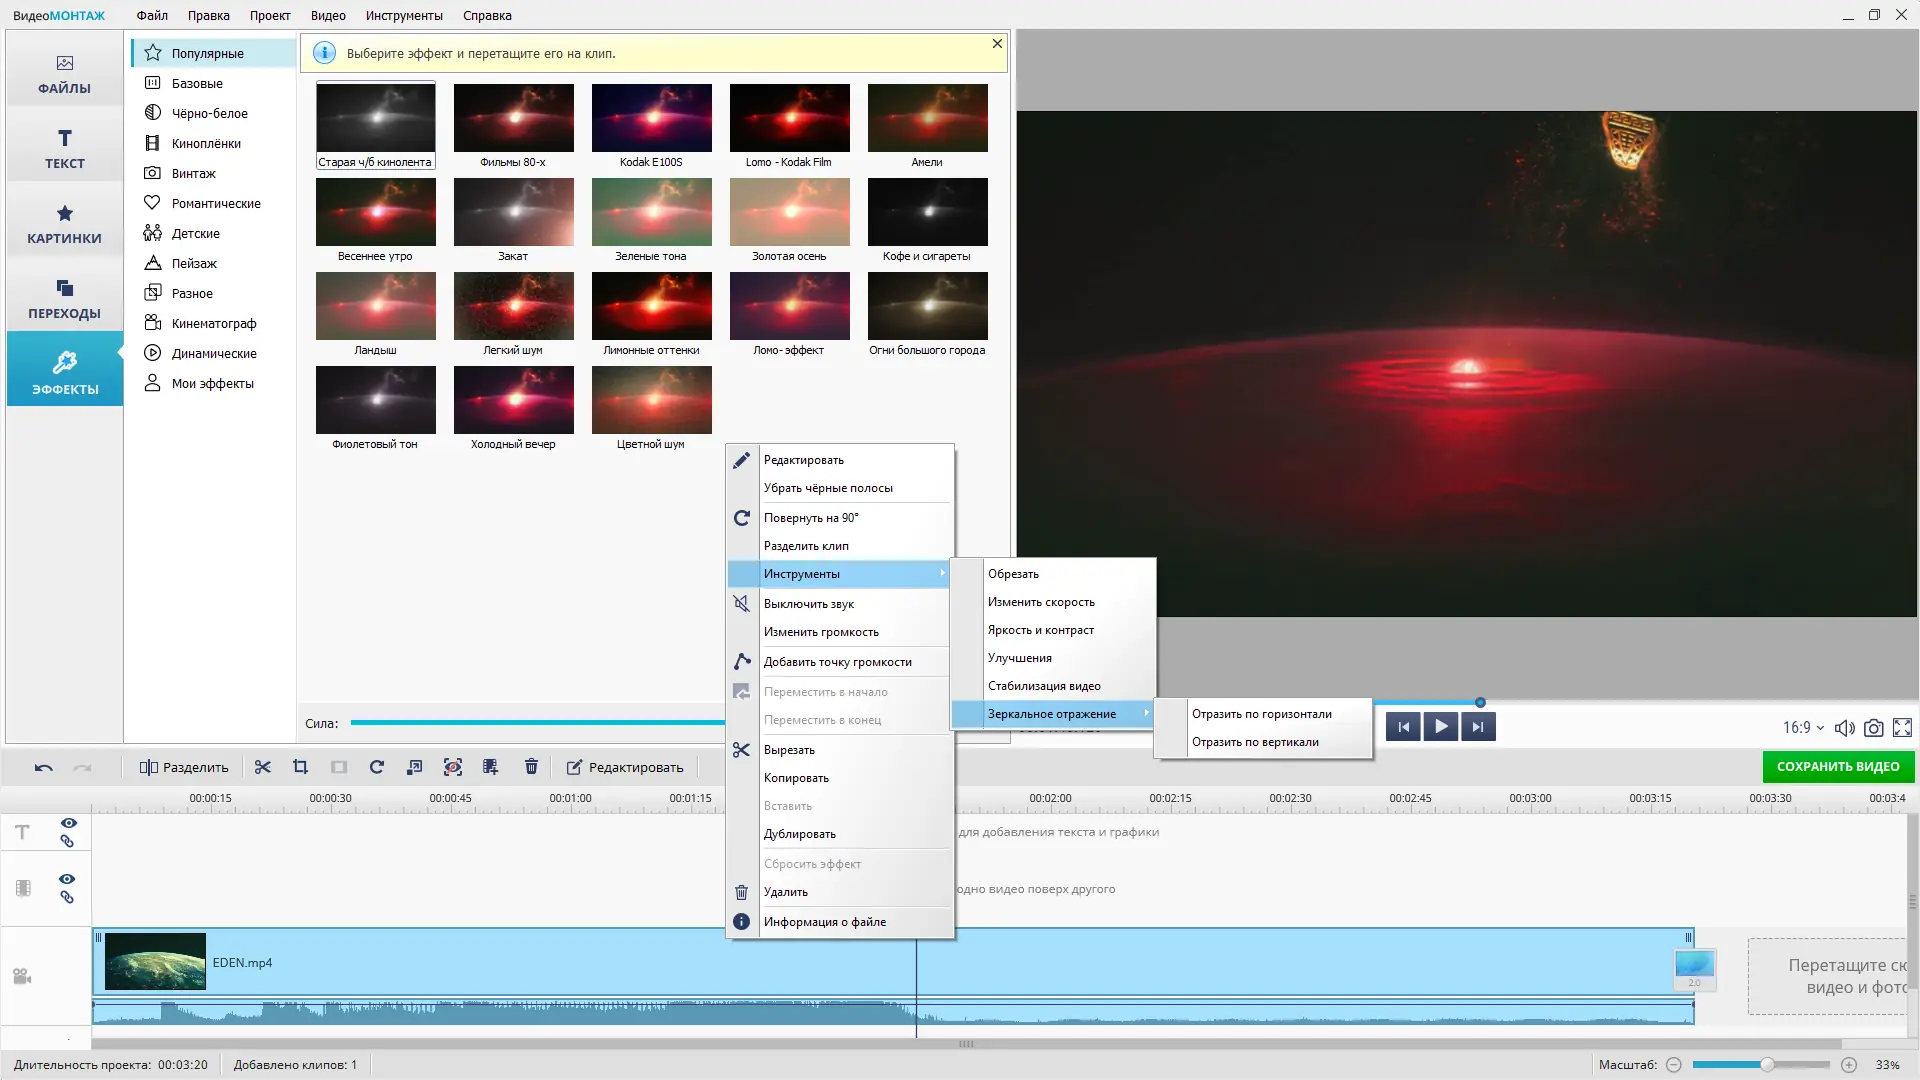Toggle overlay video track eye icon
This screenshot has width=1920, height=1080.
(x=67, y=879)
